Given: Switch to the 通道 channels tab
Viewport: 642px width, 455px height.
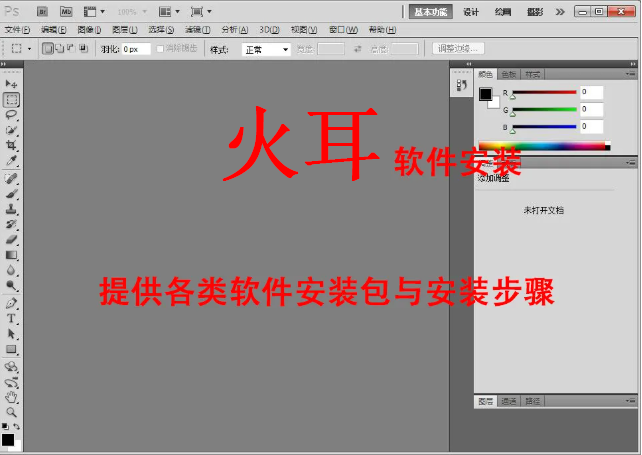Looking at the screenshot, I should 509,401.
